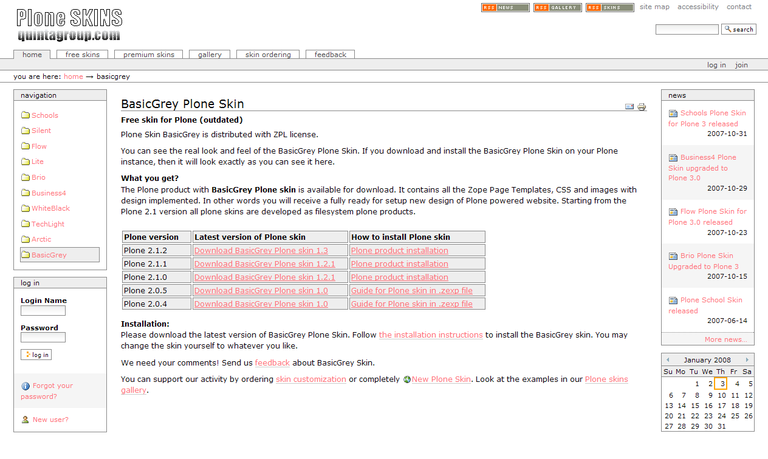Focus the site search text box
768x459 pixels.
point(686,30)
